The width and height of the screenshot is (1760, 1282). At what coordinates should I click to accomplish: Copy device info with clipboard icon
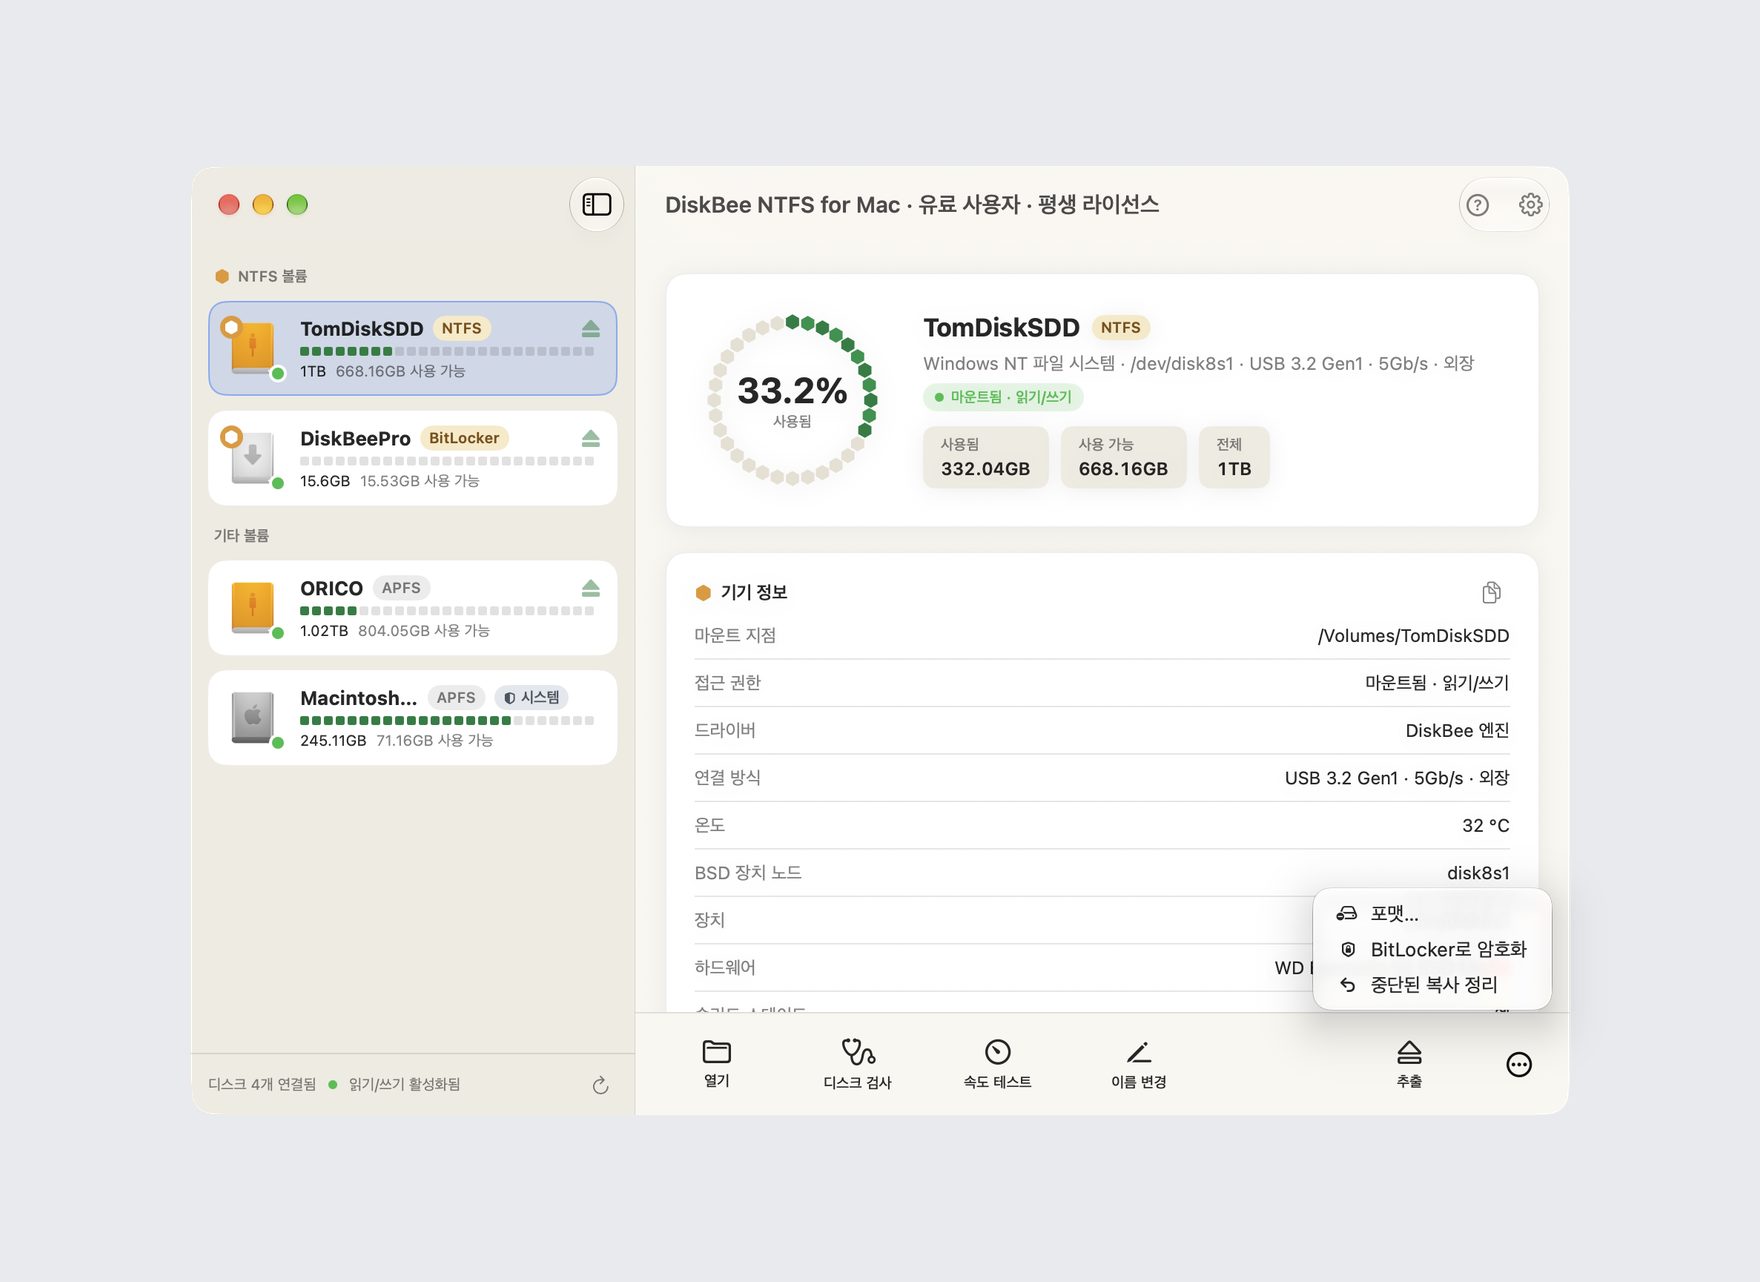(x=1491, y=593)
